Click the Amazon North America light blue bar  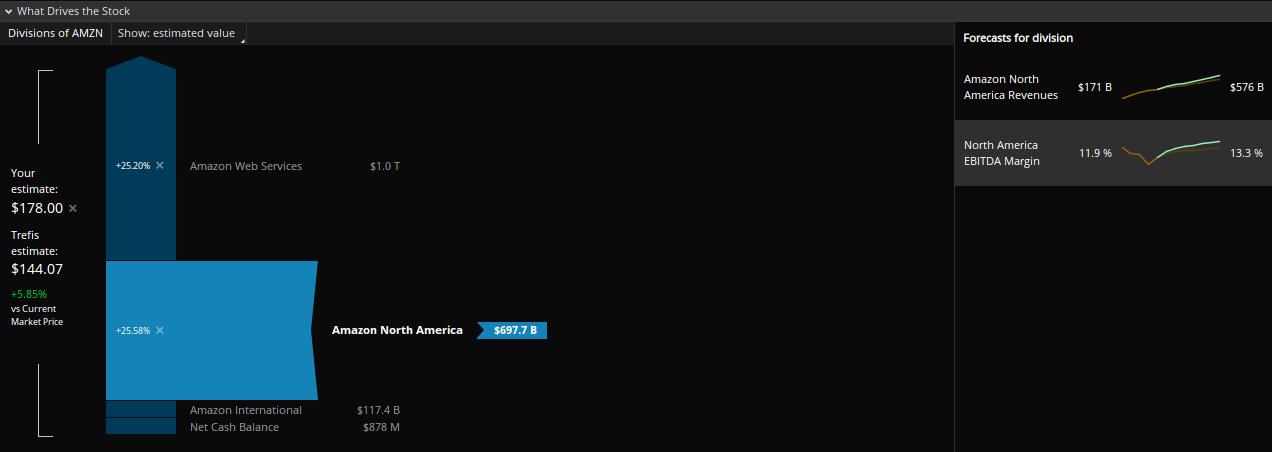pos(211,330)
